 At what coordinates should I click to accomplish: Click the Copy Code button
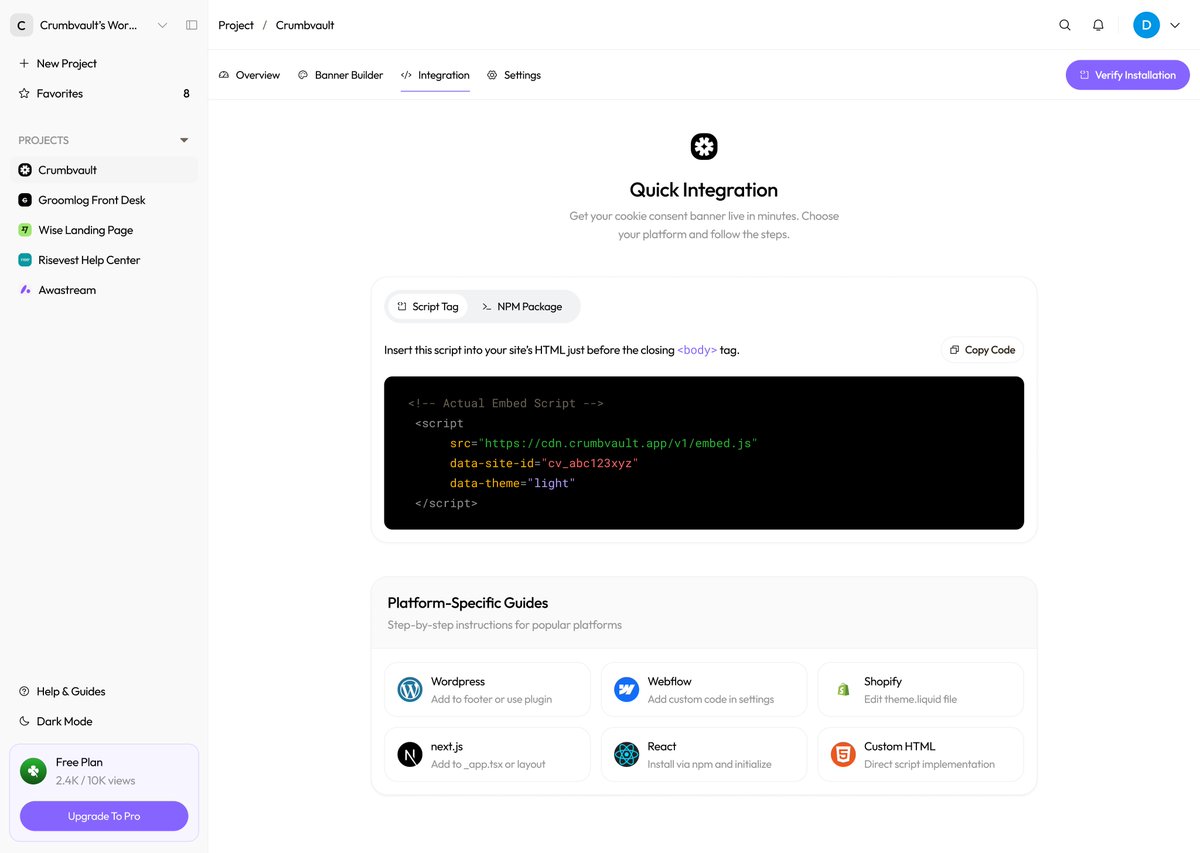pyautogui.click(x=982, y=350)
